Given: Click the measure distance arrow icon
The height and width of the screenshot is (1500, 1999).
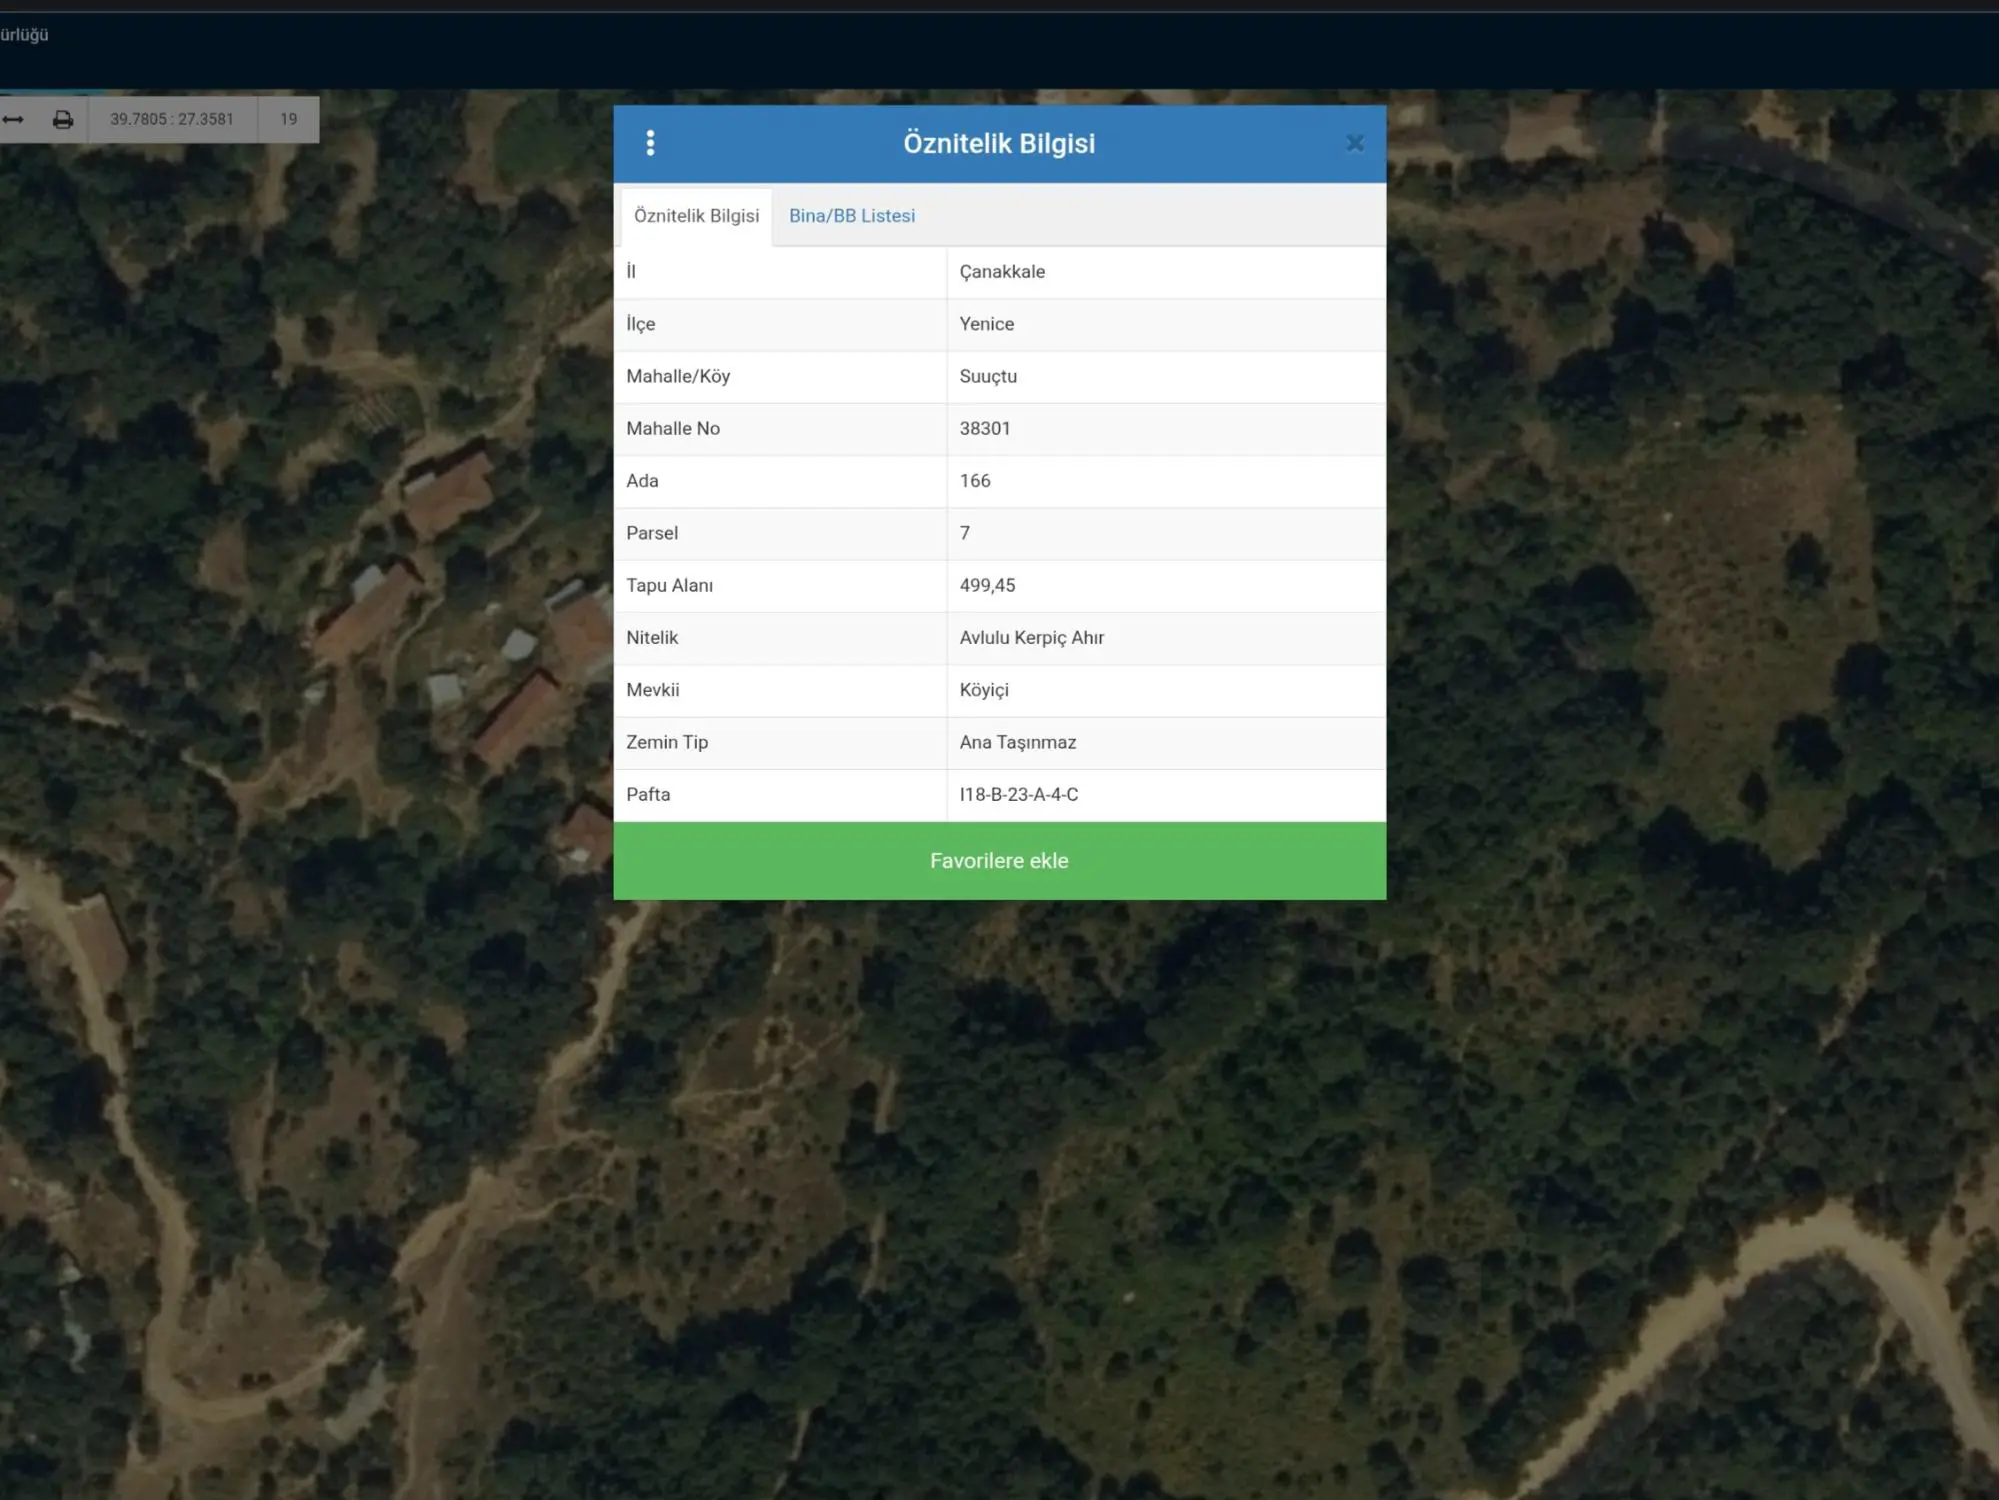Looking at the screenshot, I should coord(13,119).
